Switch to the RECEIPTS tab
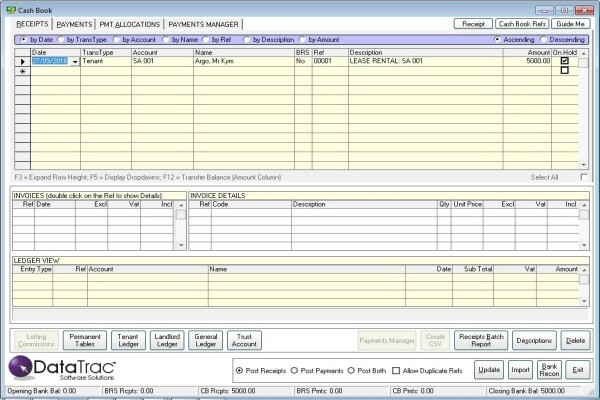 pos(32,24)
